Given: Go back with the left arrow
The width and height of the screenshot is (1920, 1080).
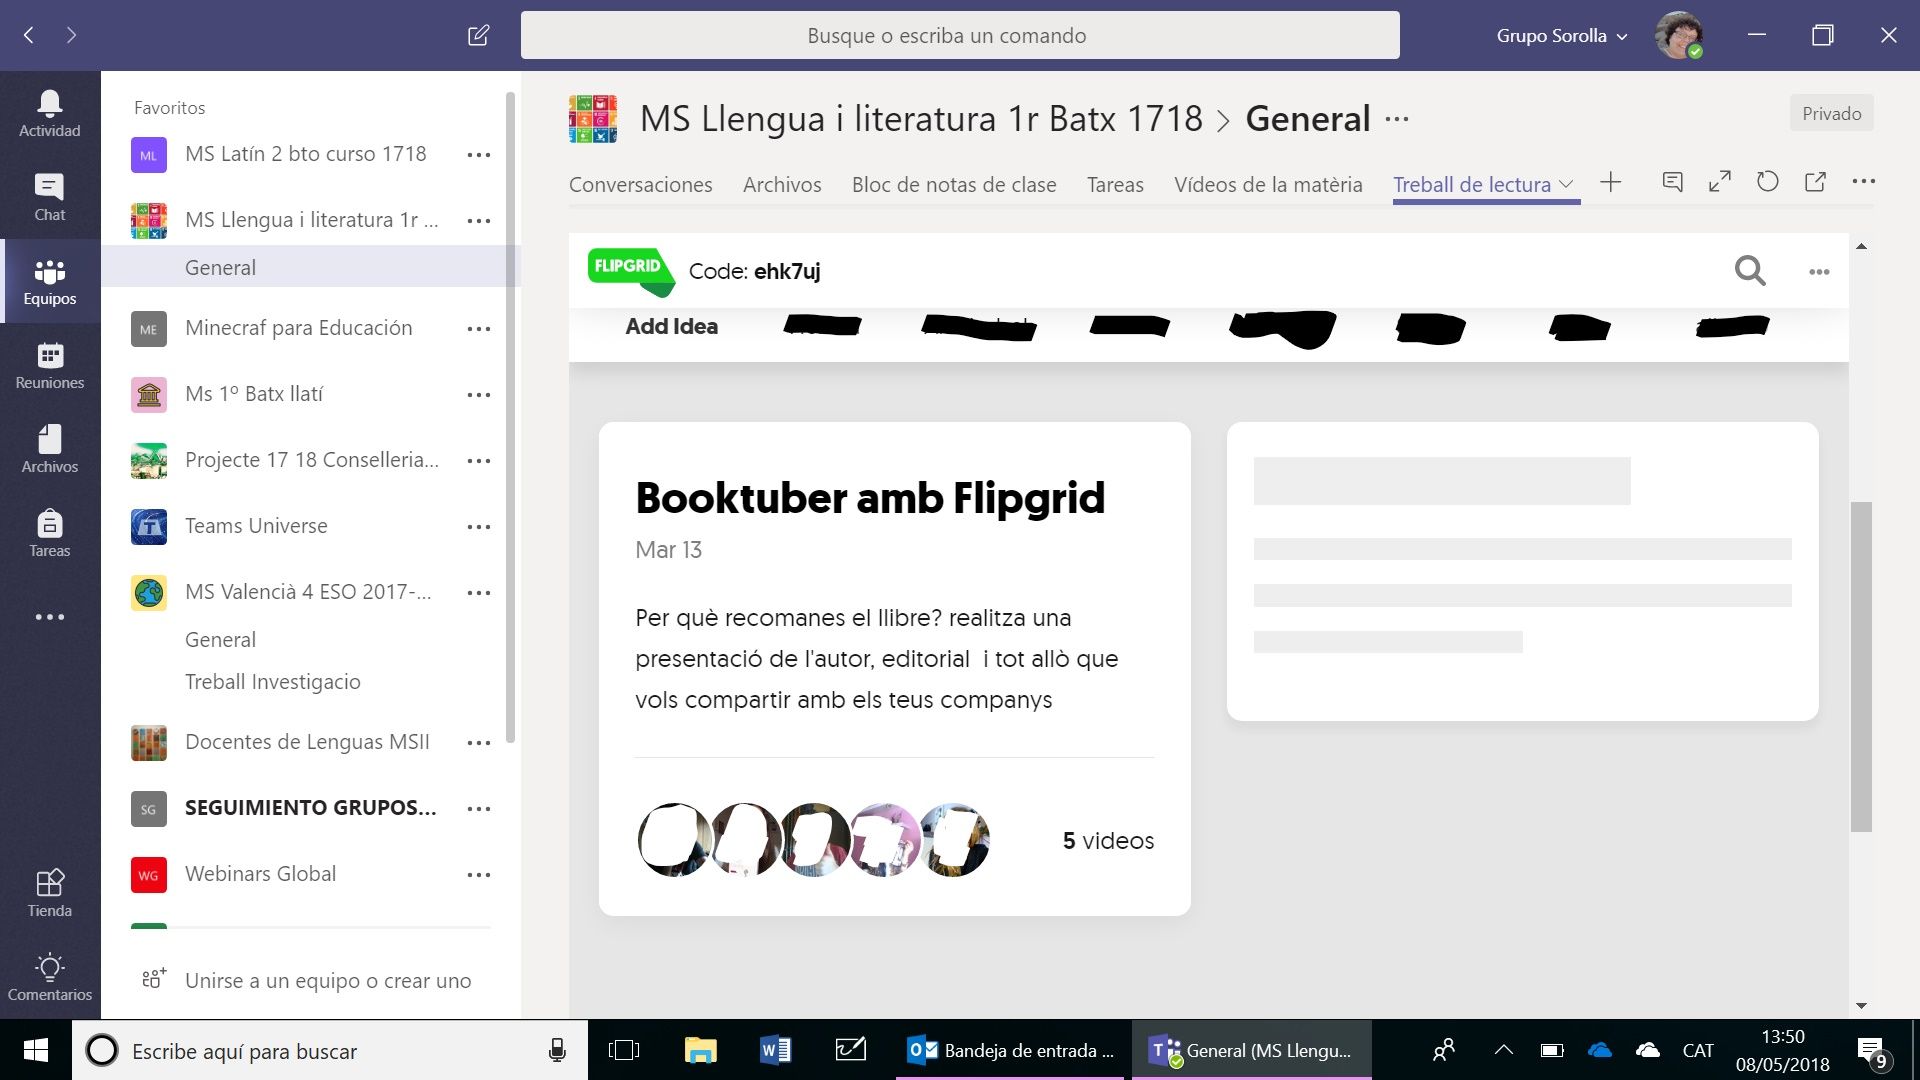Looking at the screenshot, I should tap(29, 36).
